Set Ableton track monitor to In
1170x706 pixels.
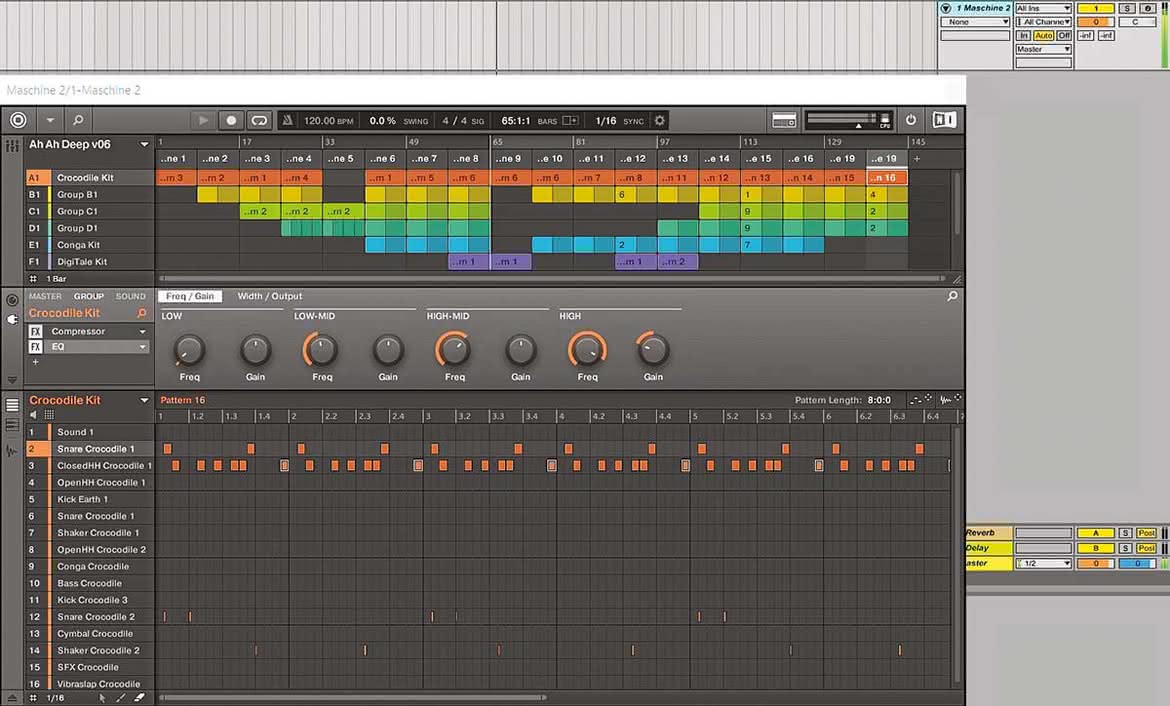click(x=1023, y=35)
